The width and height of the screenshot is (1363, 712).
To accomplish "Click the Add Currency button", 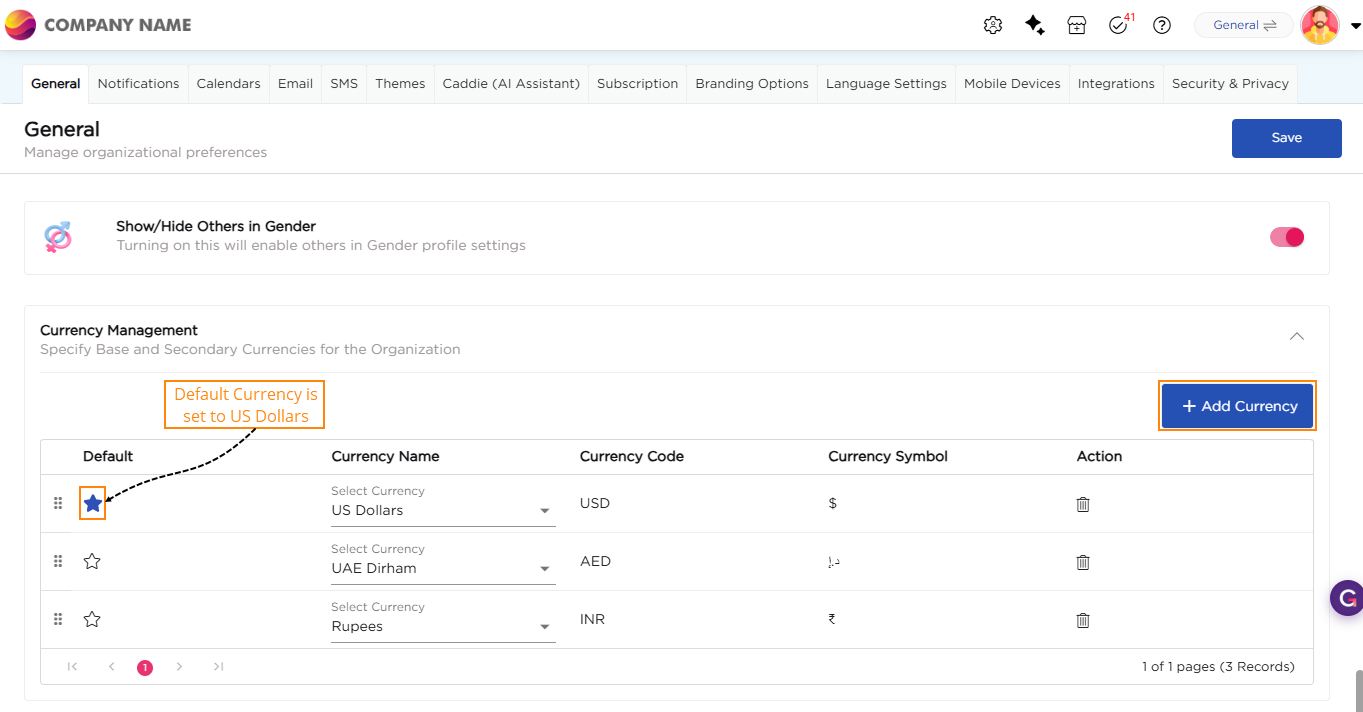I will point(1237,406).
